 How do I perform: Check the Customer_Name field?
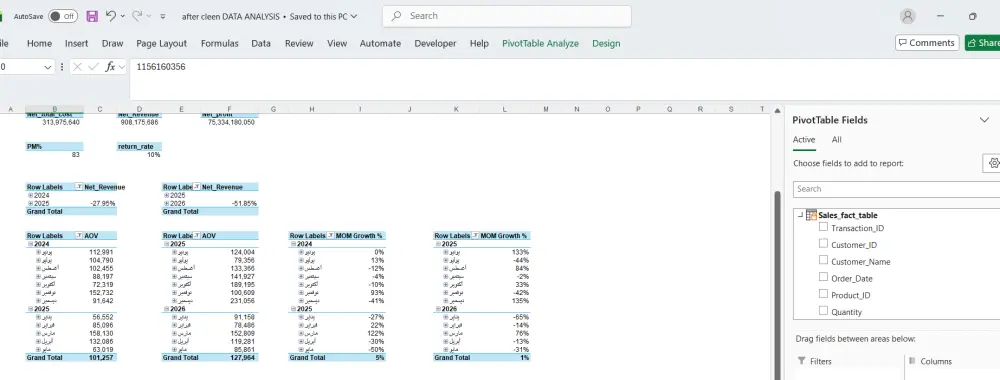coord(823,261)
